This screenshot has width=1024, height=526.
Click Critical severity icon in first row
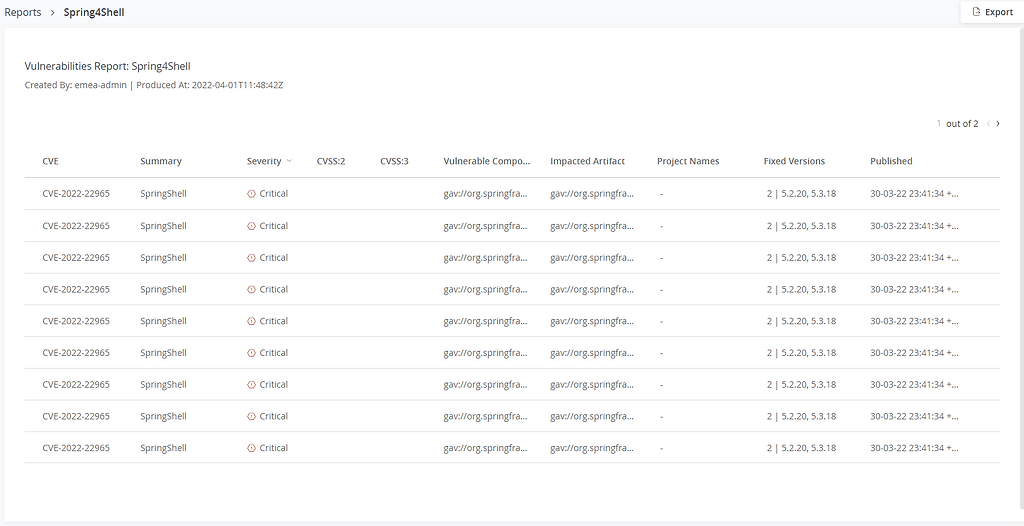pyautogui.click(x=251, y=194)
